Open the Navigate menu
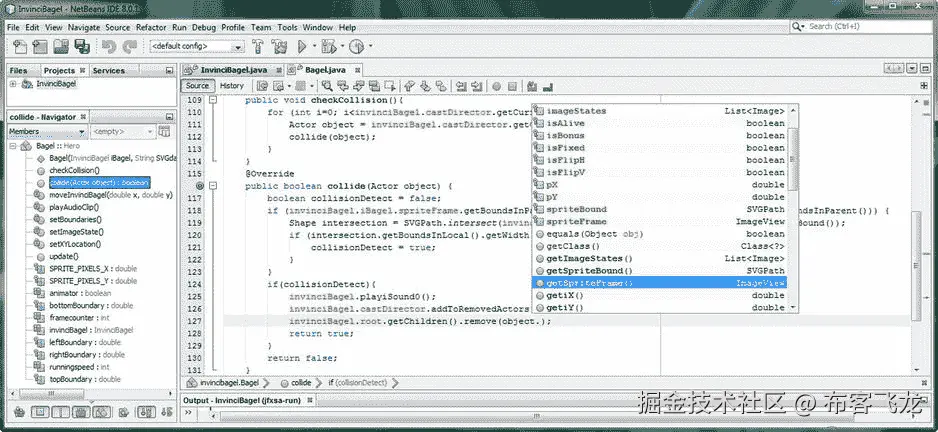Image resolution: width=938 pixels, height=432 pixels. 84,28
